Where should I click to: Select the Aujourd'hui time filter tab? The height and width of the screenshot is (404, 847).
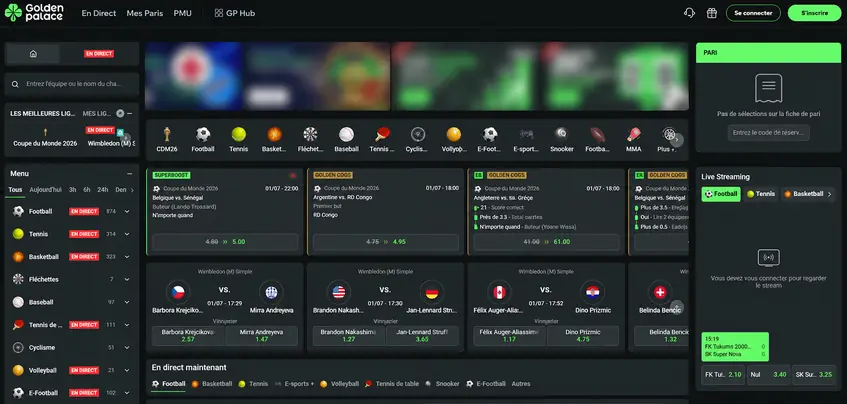tap(45, 190)
